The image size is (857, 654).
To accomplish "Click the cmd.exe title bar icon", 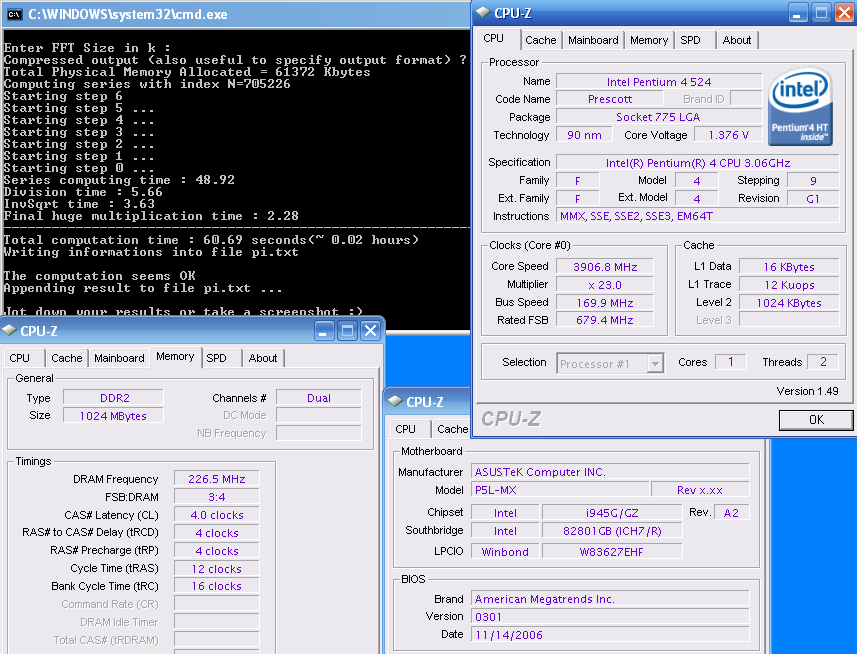I will tap(15, 14).
